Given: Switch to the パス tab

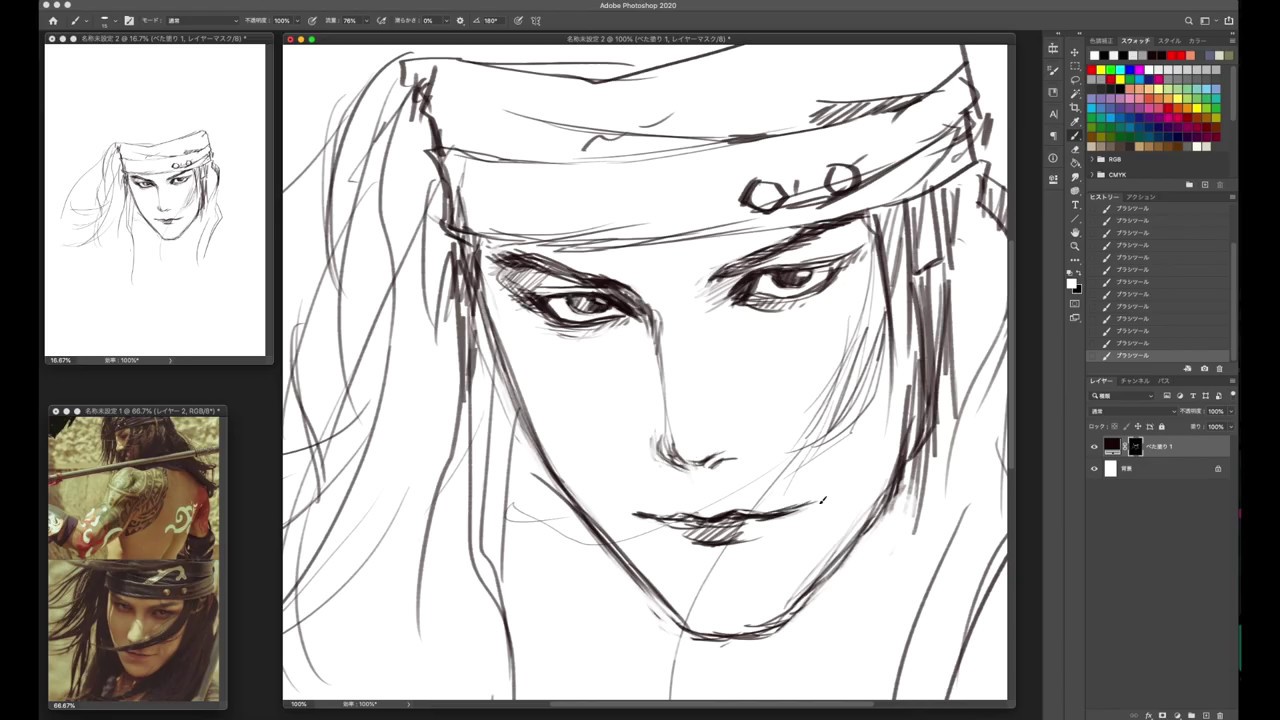Looking at the screenshot, I should pos(1164,381).
